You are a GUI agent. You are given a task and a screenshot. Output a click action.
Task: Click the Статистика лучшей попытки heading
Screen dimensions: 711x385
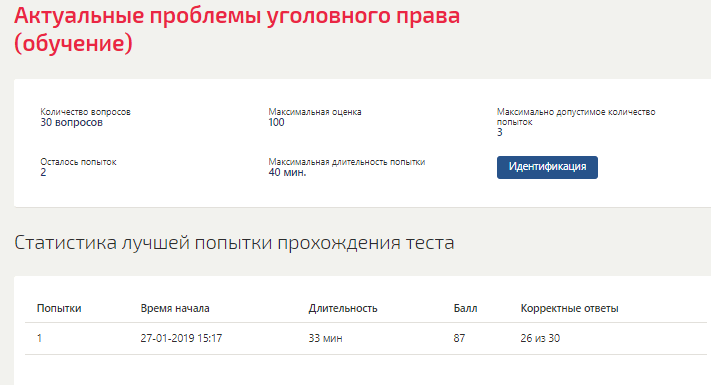point(234,243)
